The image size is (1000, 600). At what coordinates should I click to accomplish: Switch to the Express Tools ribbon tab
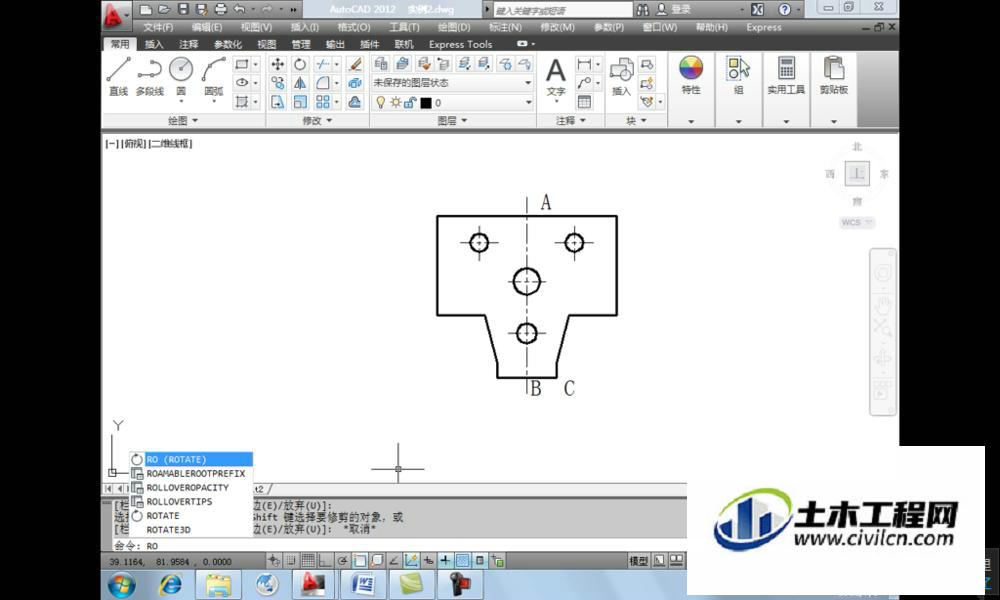[460, 44]
